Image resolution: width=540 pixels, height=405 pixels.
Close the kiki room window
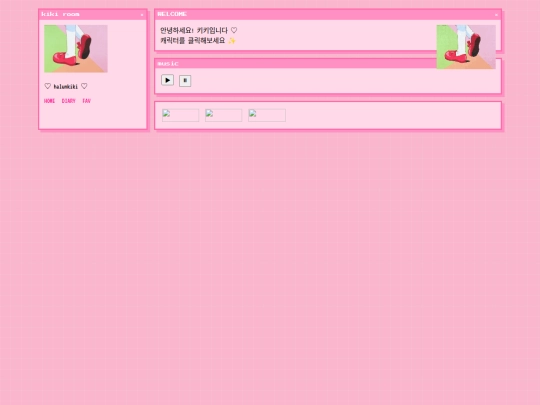click(142, 15)
